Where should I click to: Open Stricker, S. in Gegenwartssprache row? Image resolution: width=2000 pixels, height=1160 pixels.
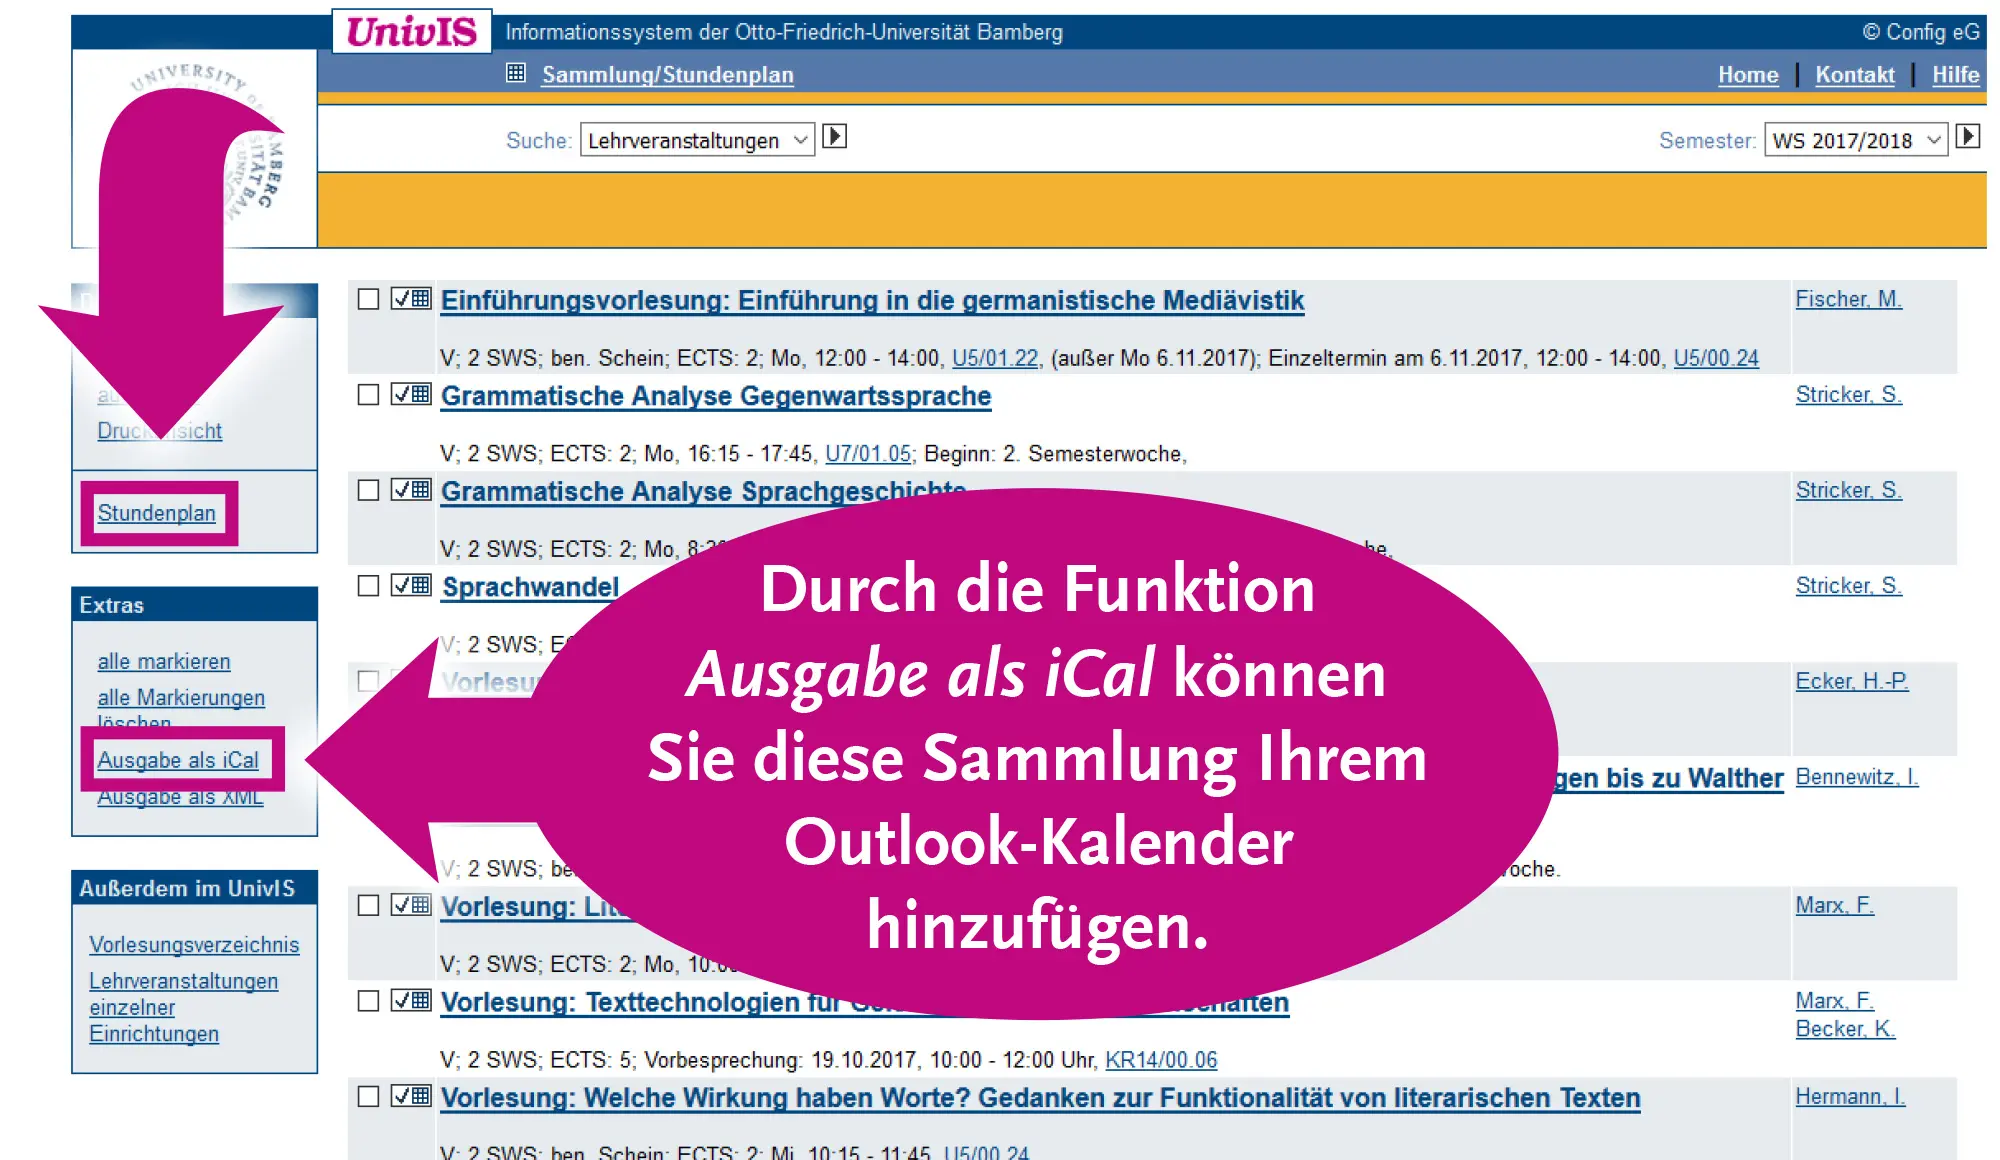click(x=1848, y=395)
